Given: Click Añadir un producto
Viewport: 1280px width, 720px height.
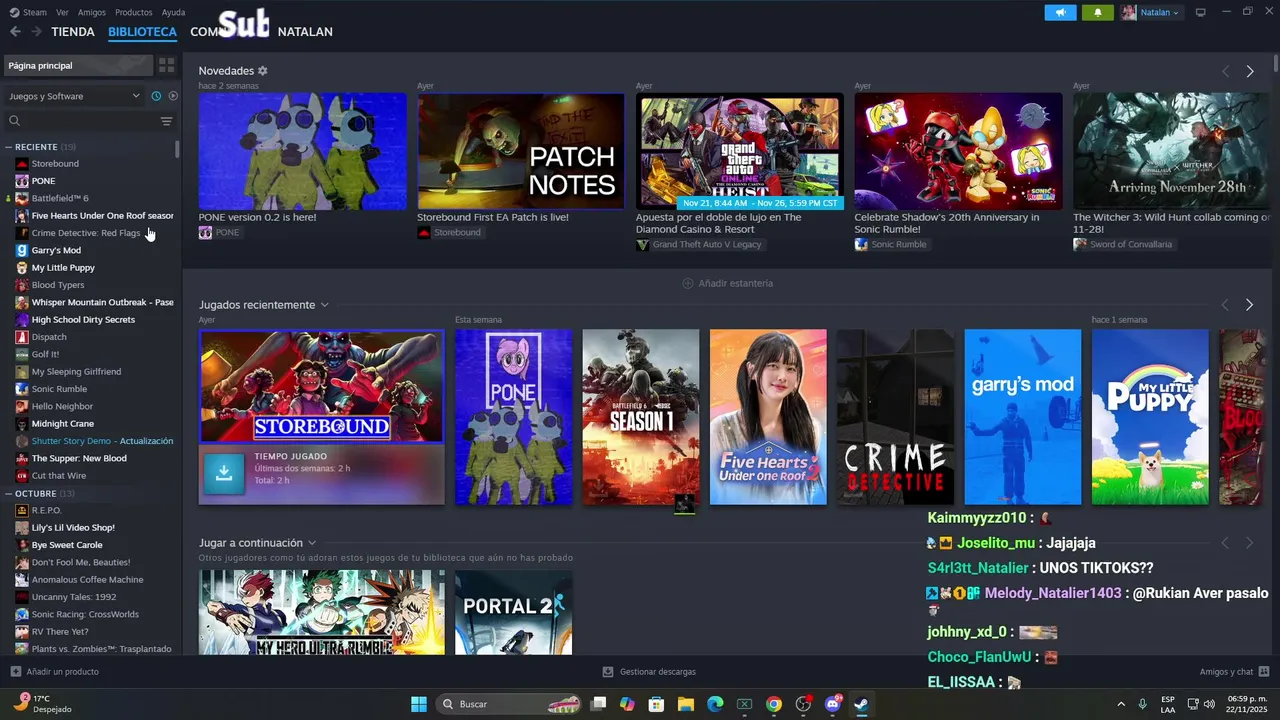Looking at the screenshot, I should [x=55, y=672].
